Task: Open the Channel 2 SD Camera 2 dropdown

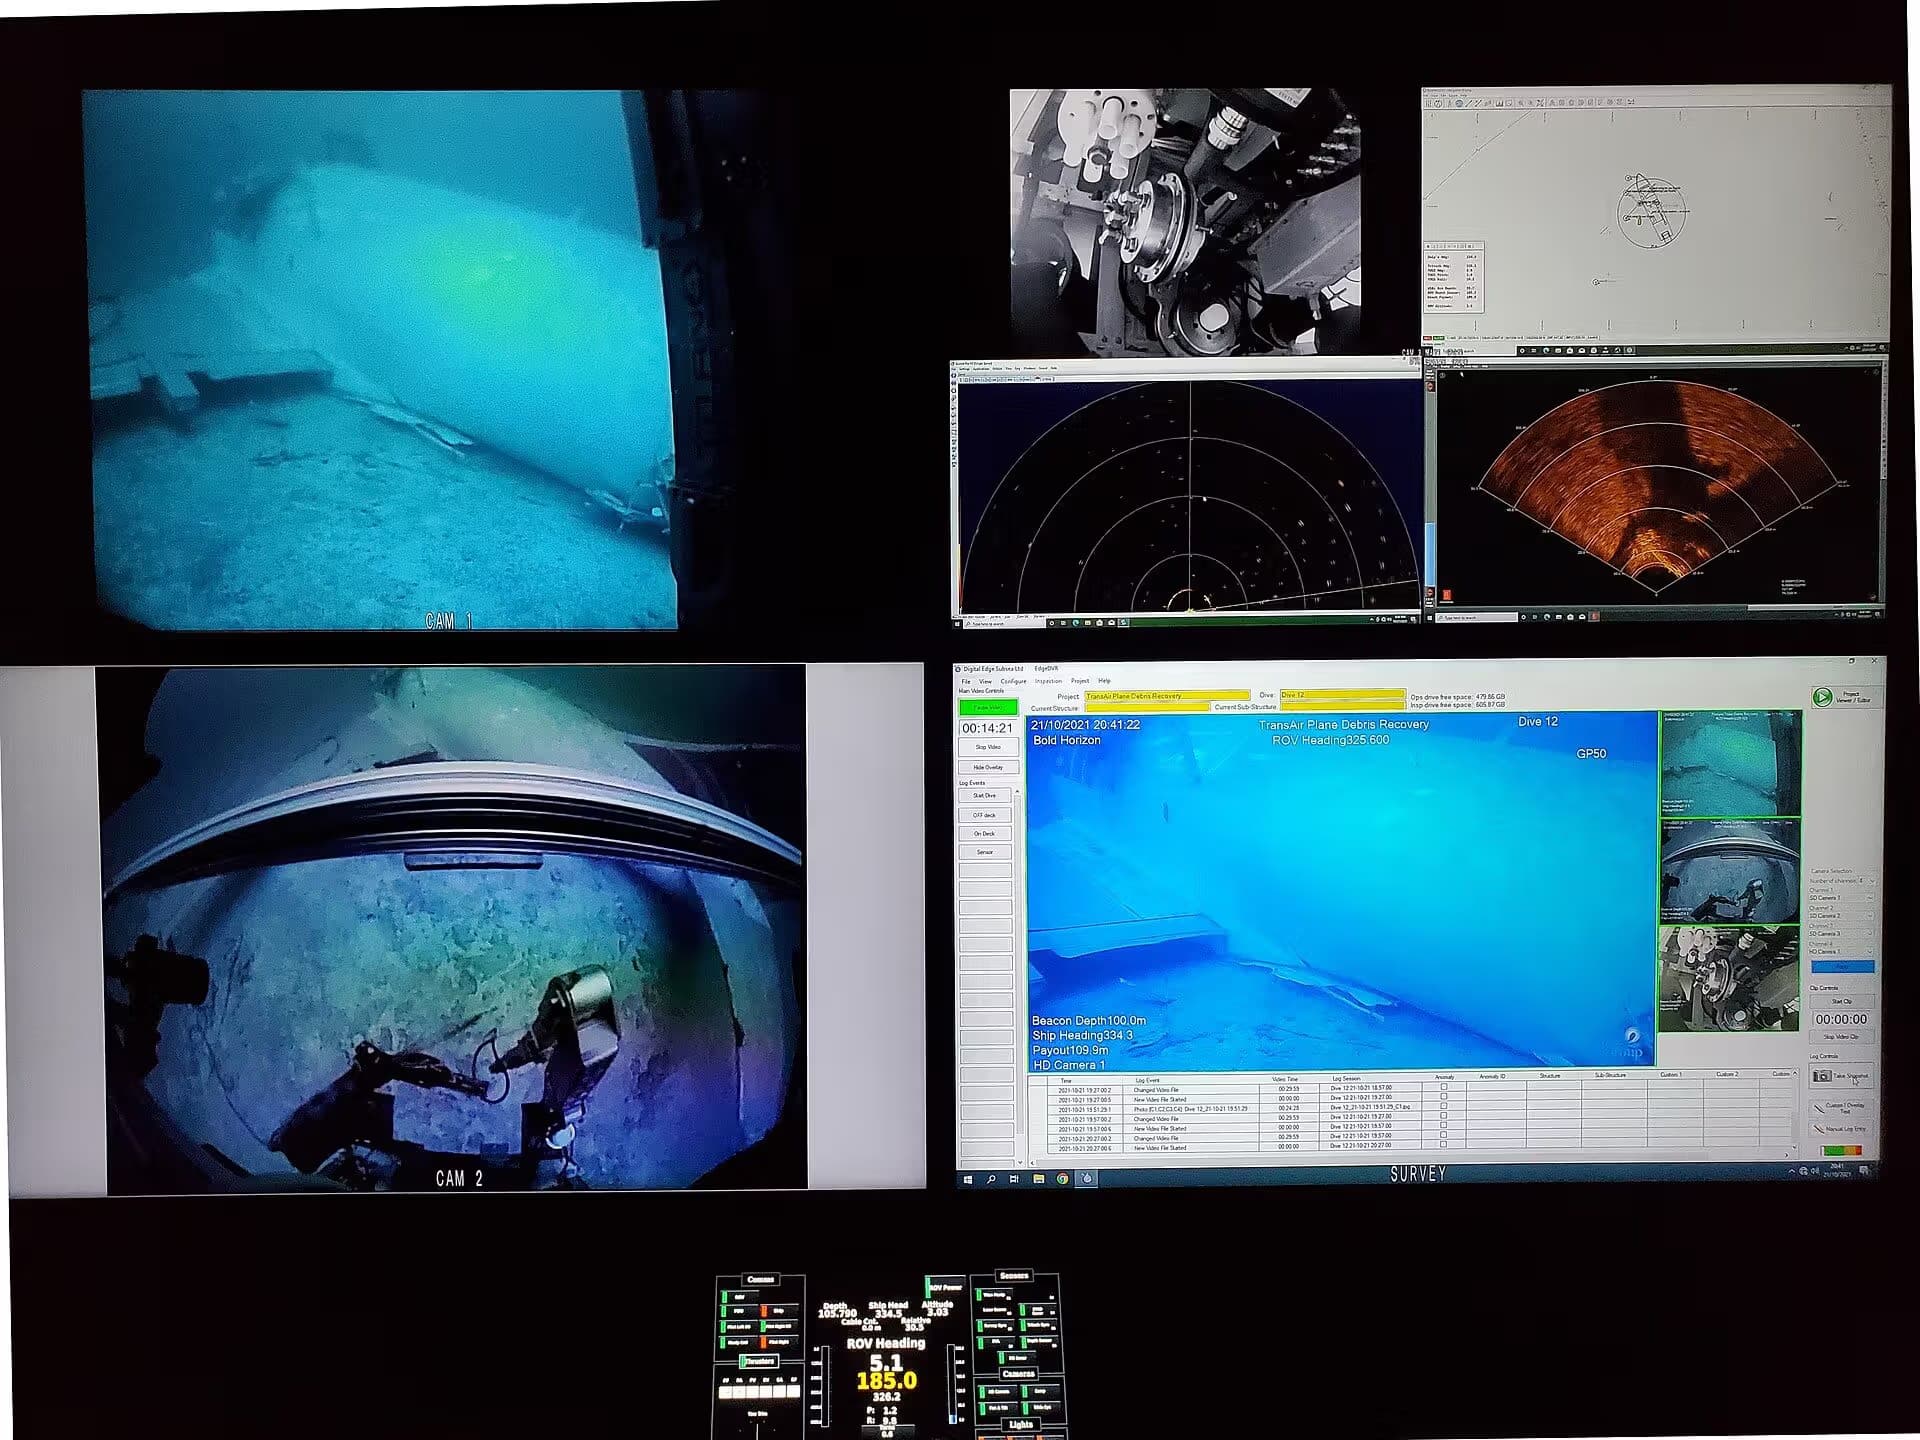Action: (1842, 915)
